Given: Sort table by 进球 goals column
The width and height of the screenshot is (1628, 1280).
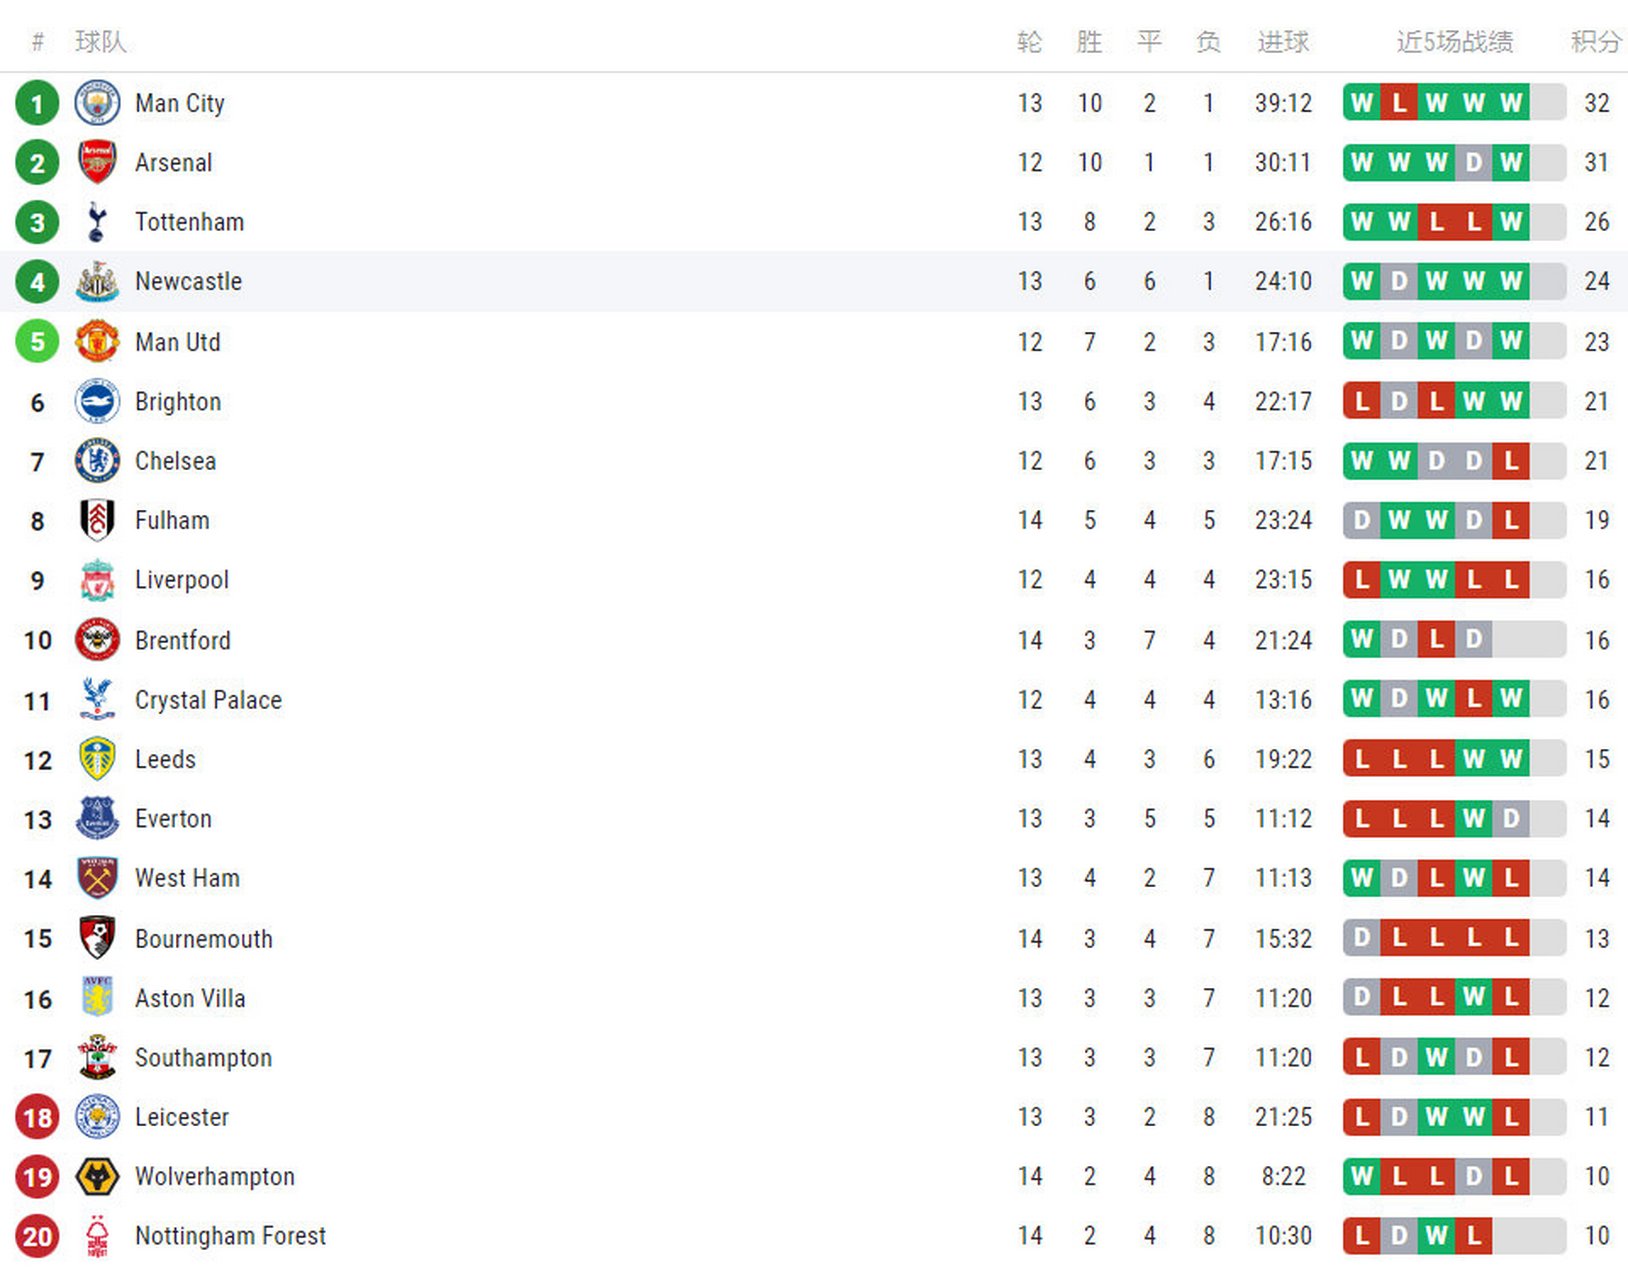Looking at the screenshot, I should point(1283,42).
